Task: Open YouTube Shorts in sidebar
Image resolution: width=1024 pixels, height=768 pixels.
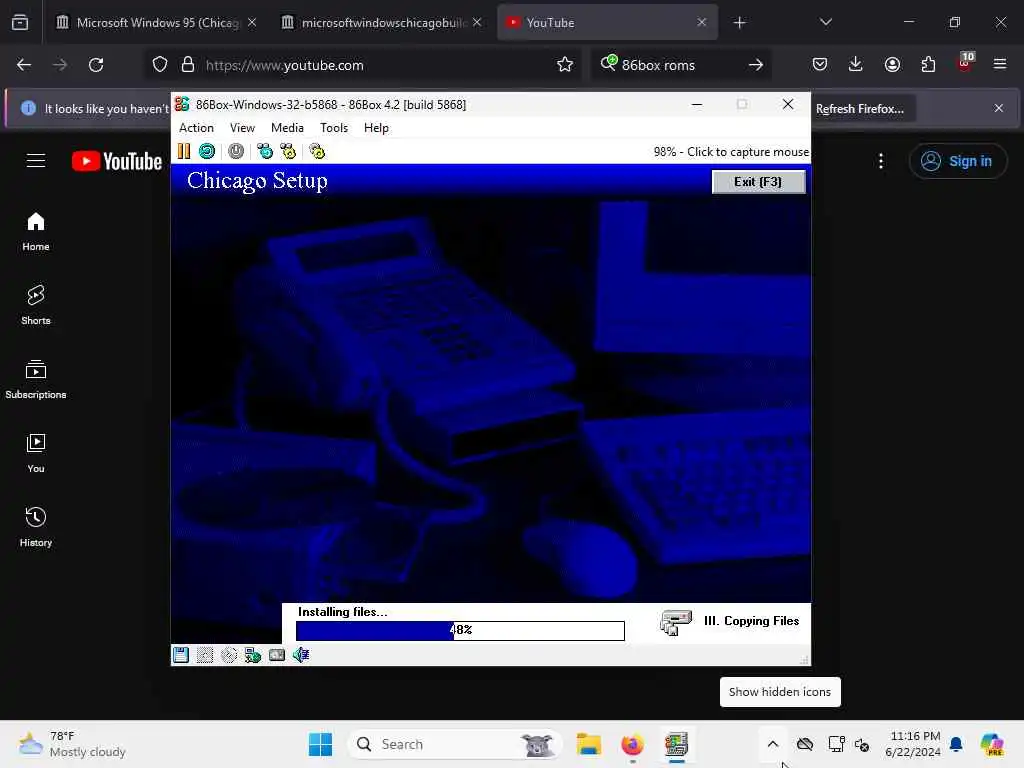Action: pyautogui.click(x=36, y=305)
